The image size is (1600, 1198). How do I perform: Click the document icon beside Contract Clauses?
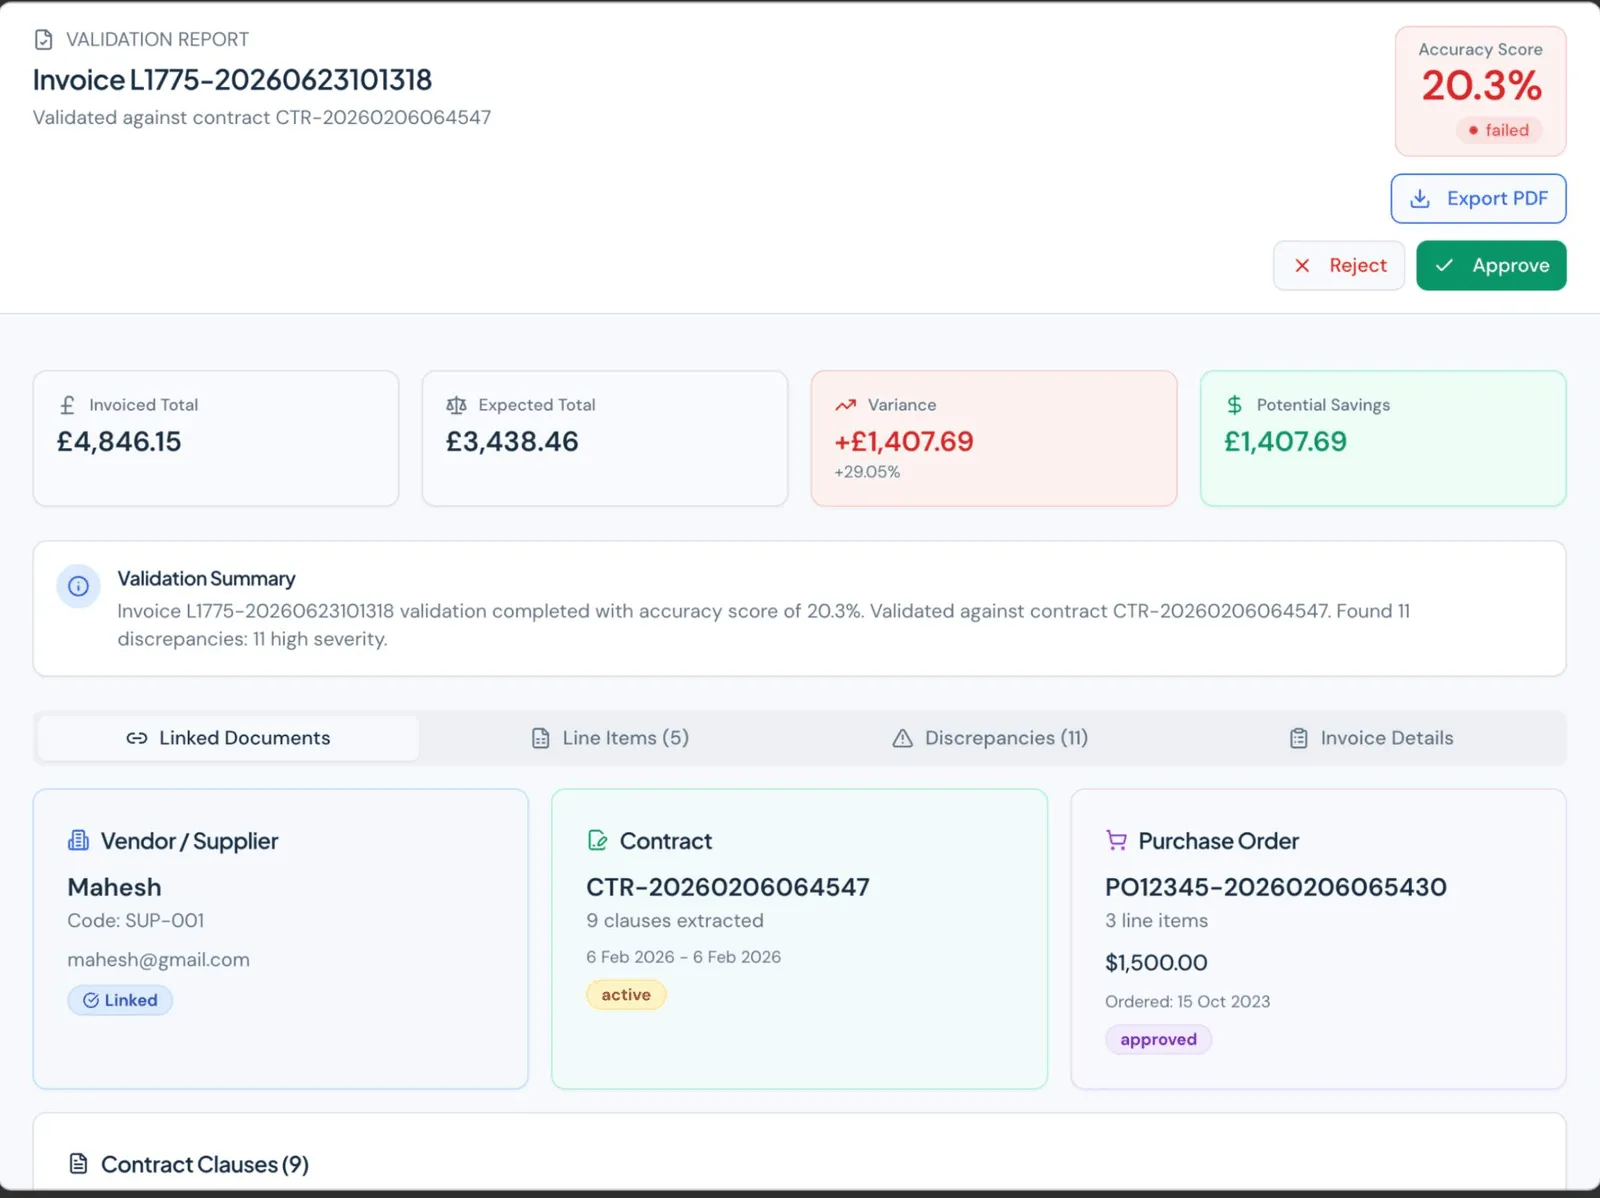tap(78, 1163)
